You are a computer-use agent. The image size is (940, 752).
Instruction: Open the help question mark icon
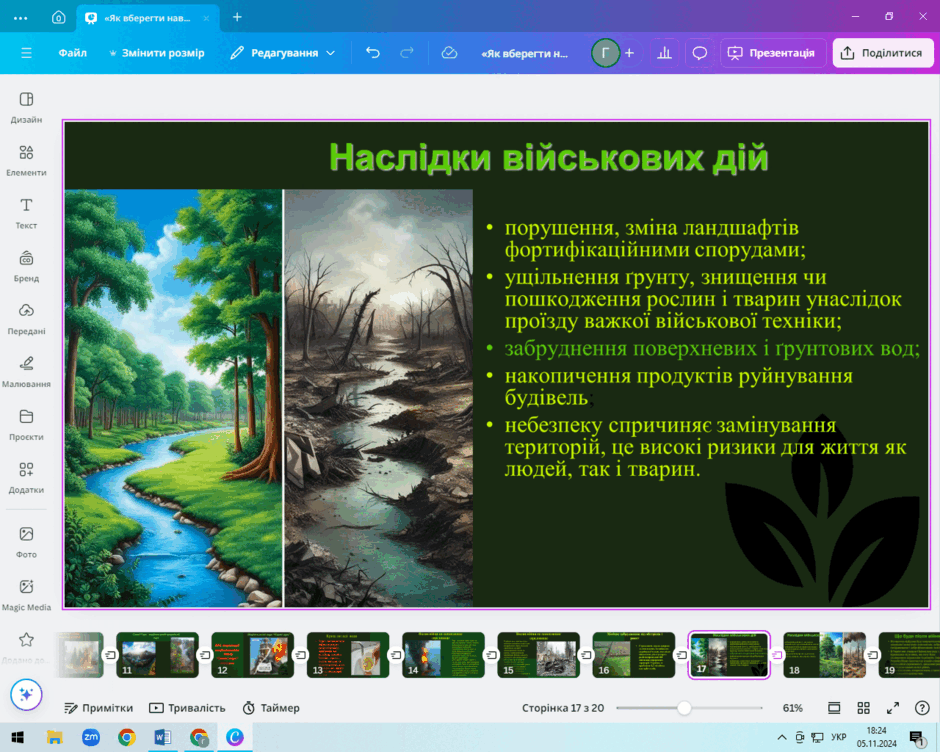pyautogui.click(x=922, y=708)
